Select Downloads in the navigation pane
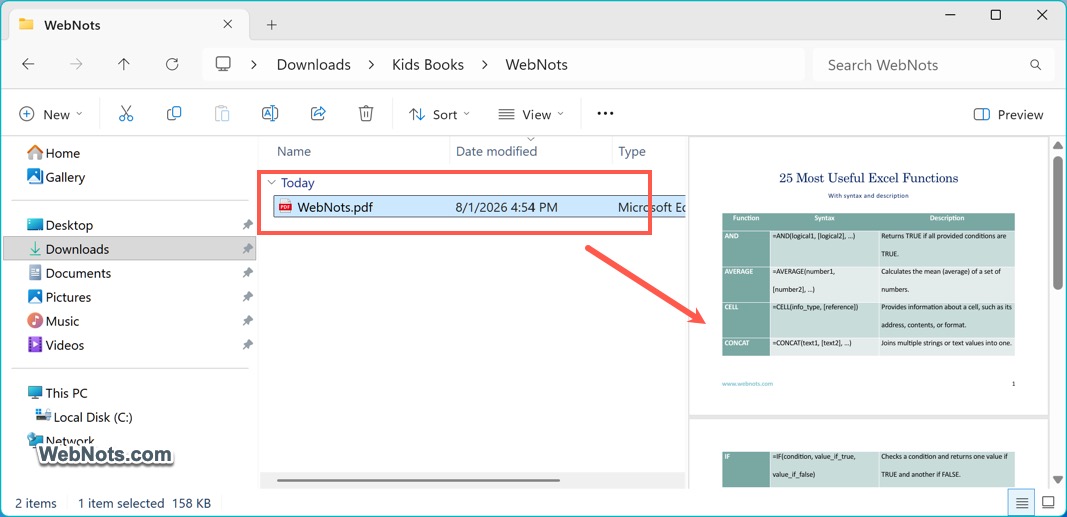The image size is (1067, 517). [x=129, y=249]
